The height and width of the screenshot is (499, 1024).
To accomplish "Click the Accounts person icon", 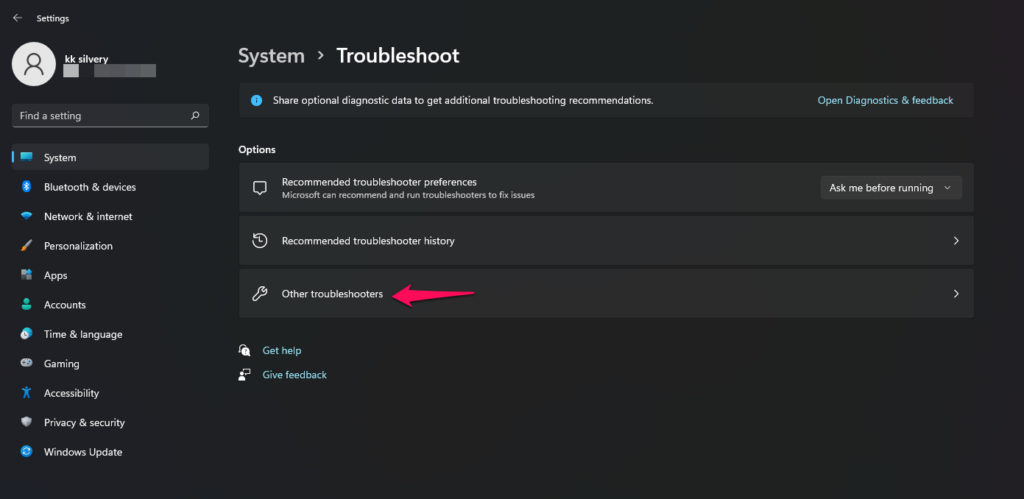I will 26,304.
